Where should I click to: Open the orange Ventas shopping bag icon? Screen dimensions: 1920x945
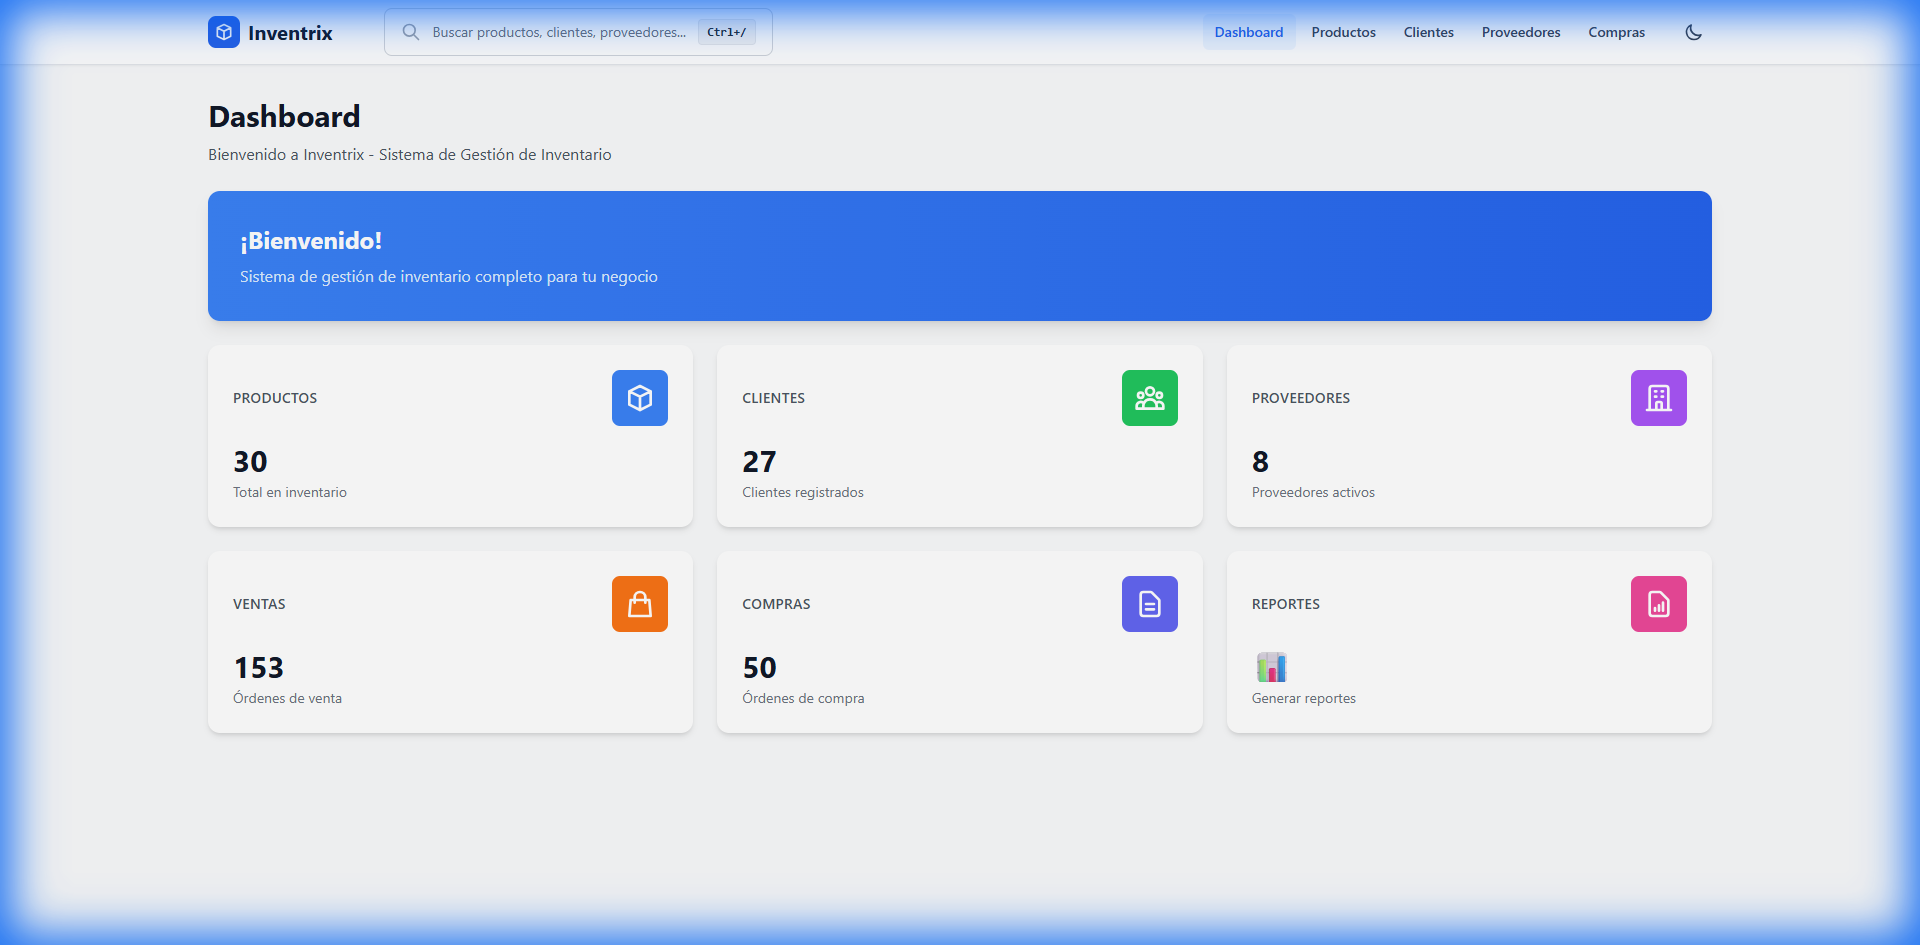pyautogui.click(x=639, y=604)
